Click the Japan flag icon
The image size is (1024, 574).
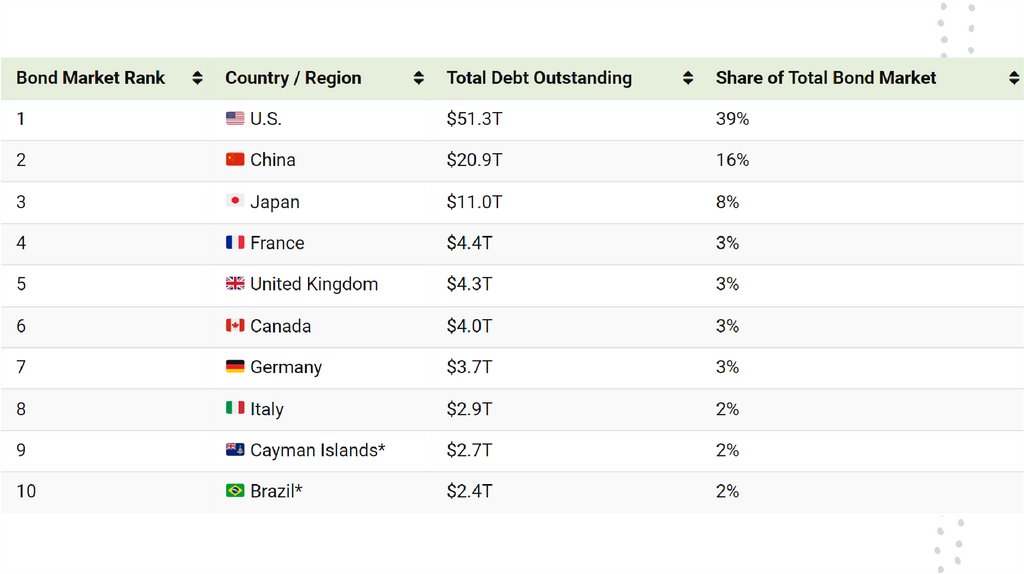[x=235, y=201]
